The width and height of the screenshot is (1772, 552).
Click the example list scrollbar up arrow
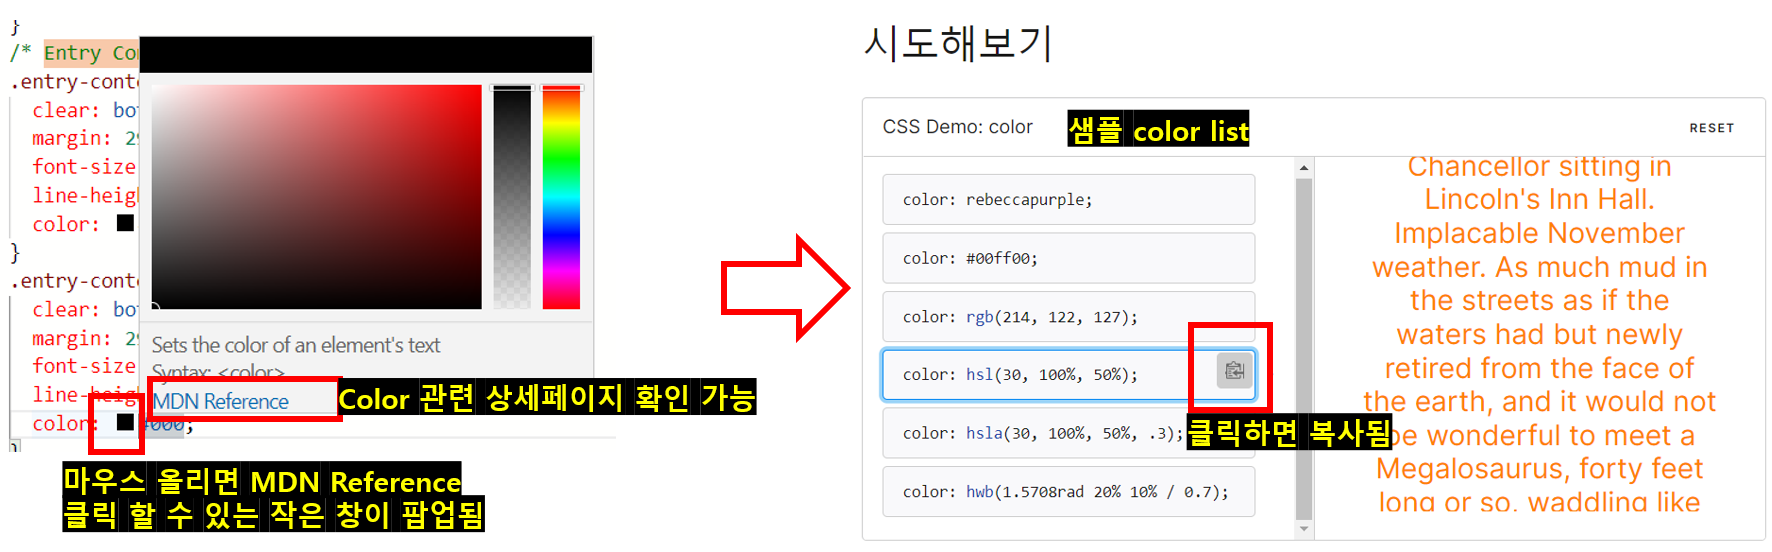click(1303, 168)
